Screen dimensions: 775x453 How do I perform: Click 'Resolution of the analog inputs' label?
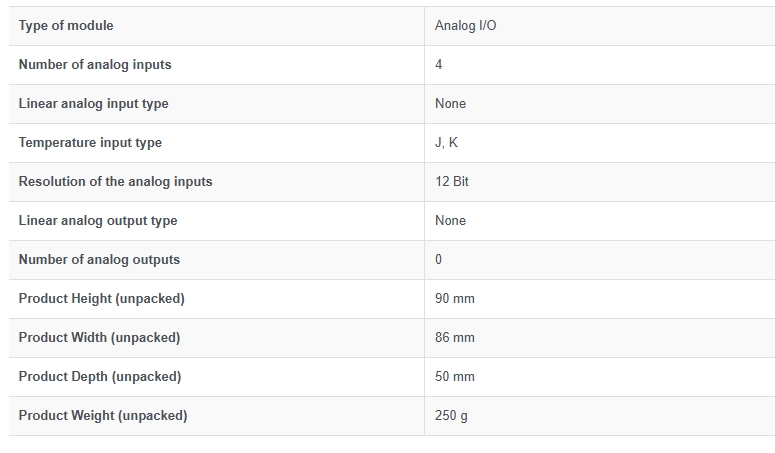[x=115, y=182]
